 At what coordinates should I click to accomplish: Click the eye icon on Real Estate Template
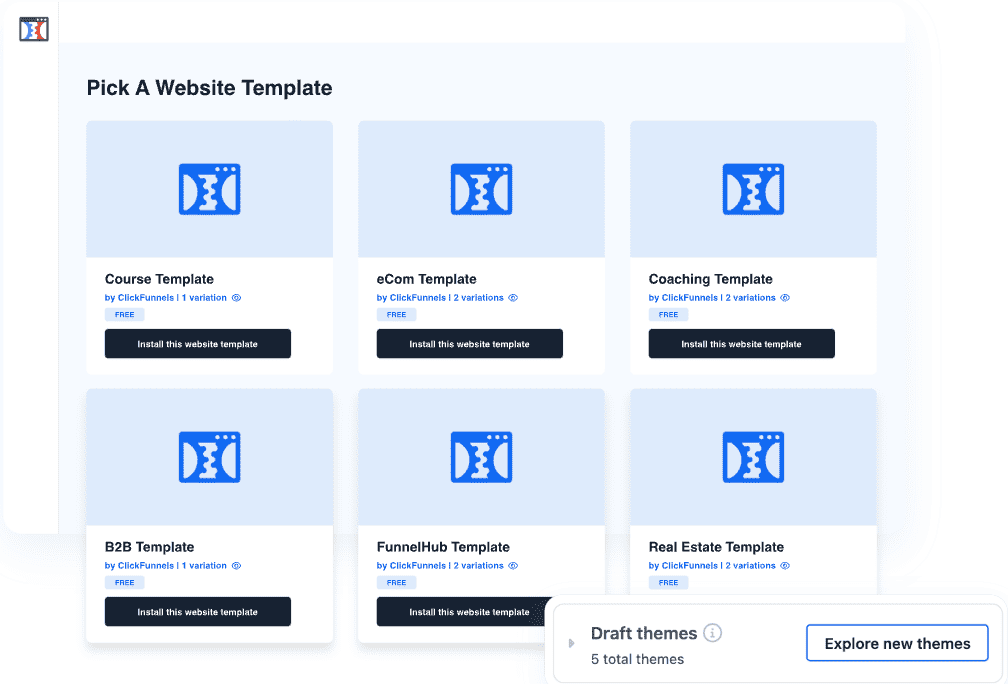click(785, 566)
